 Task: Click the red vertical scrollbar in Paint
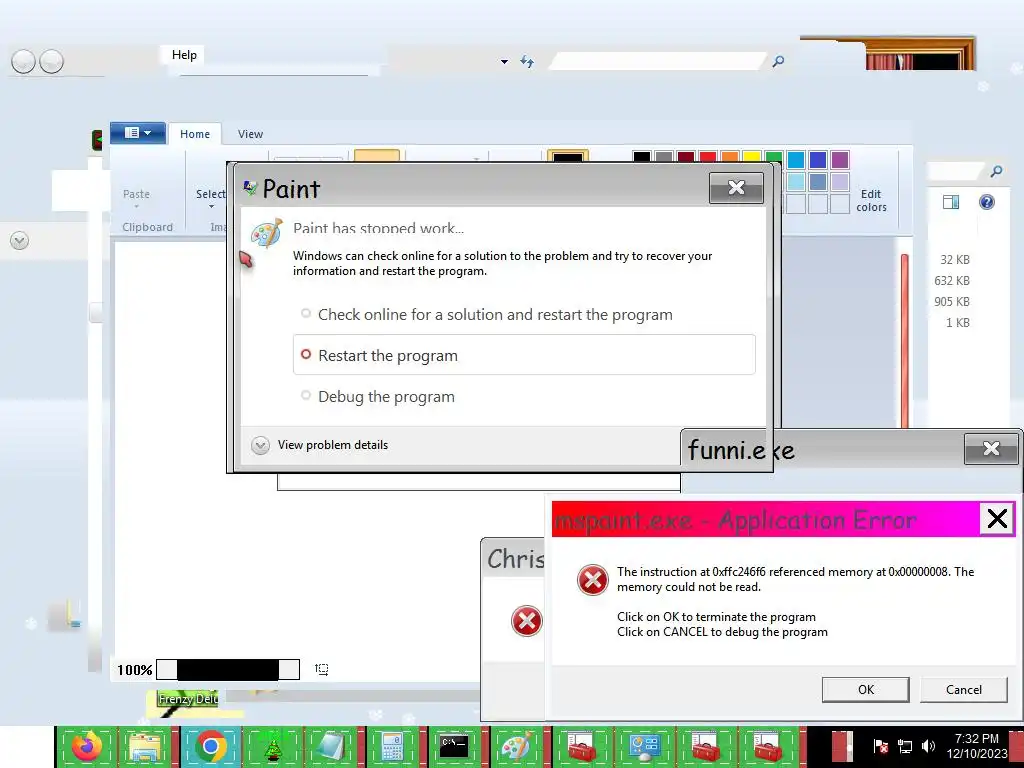tap(904, 340)
